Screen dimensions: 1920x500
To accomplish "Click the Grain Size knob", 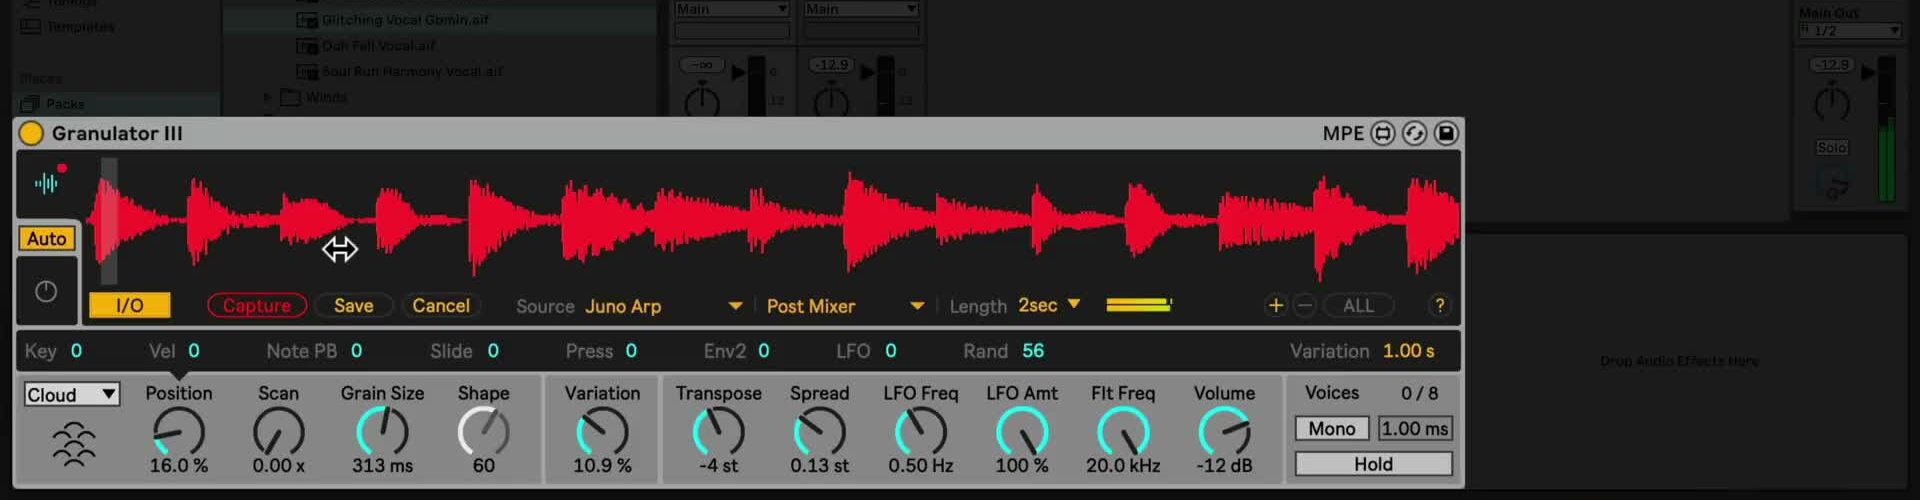I will click(382, 432).
